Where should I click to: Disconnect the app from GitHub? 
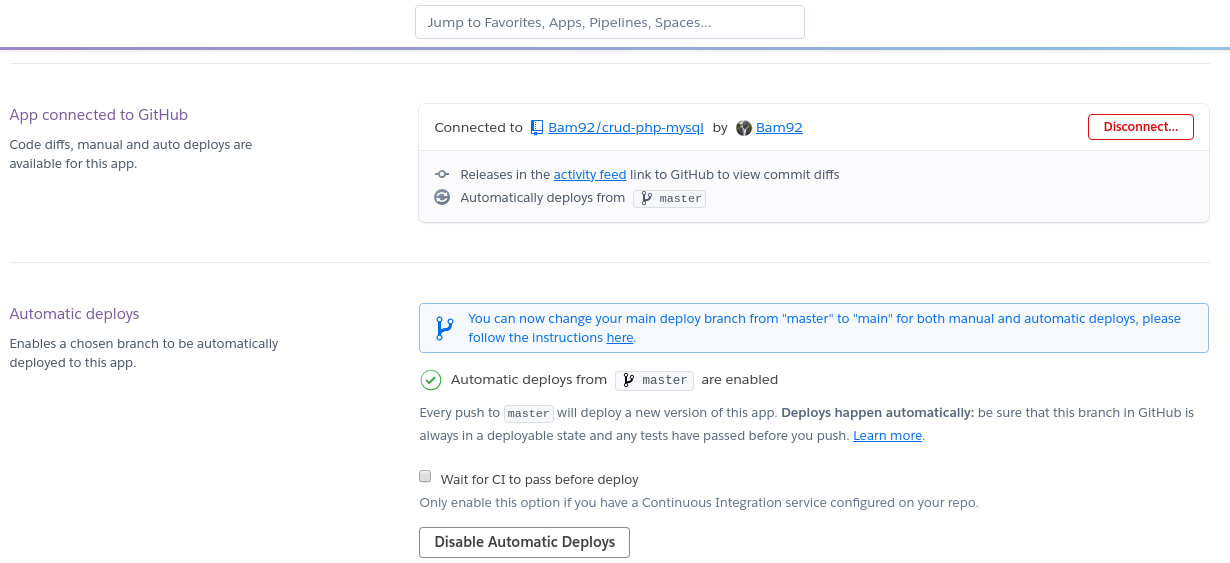click(x=1140, y=127)
